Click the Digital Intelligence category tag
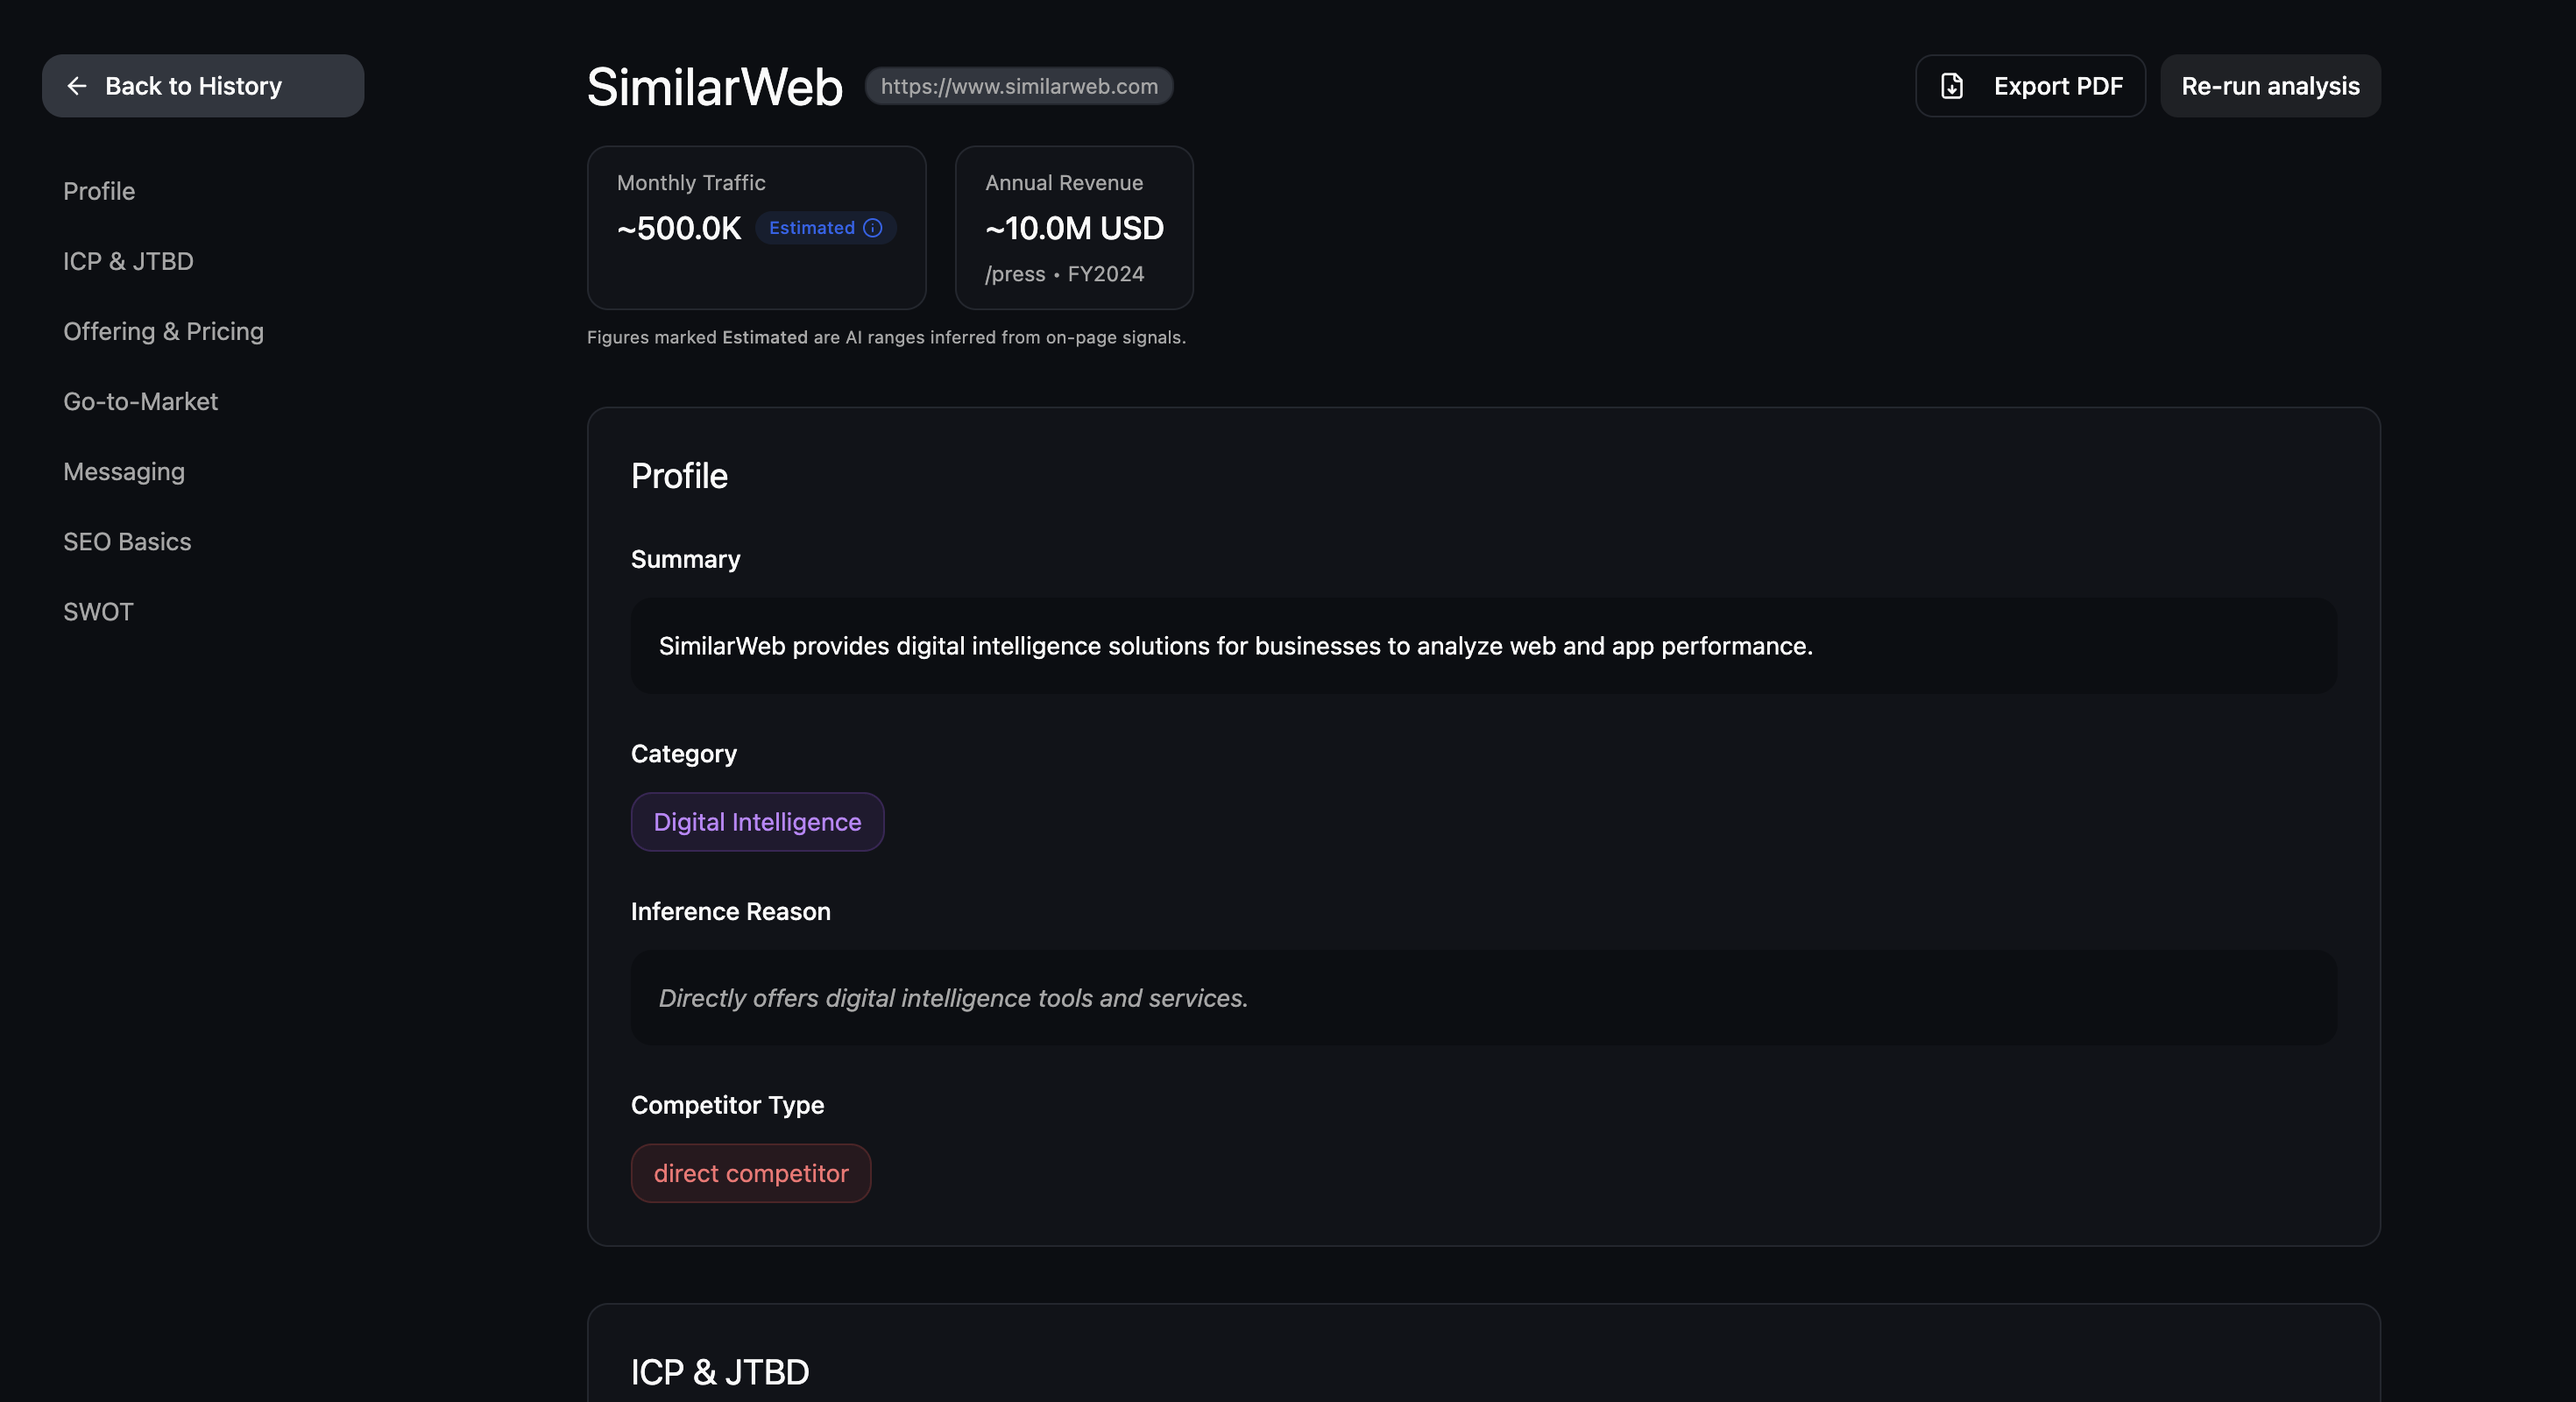This screenshot has width=2576, height=1402. point(757,822)
